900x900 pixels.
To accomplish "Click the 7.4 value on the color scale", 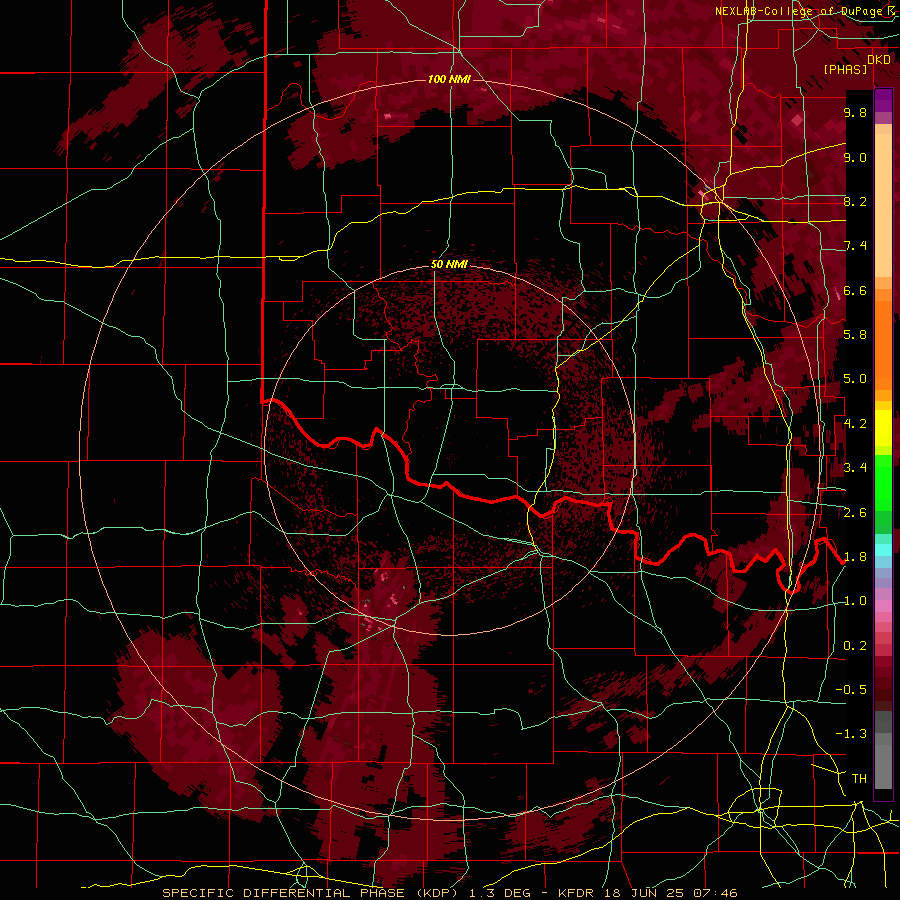I will 855,246.
